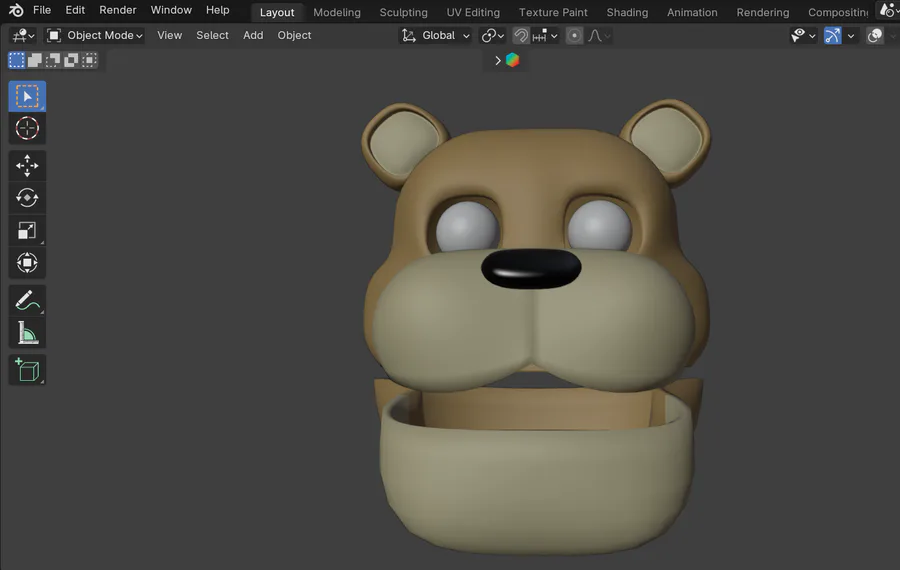
Task: Click the multicolored cube icon
Action: (513, 60)
